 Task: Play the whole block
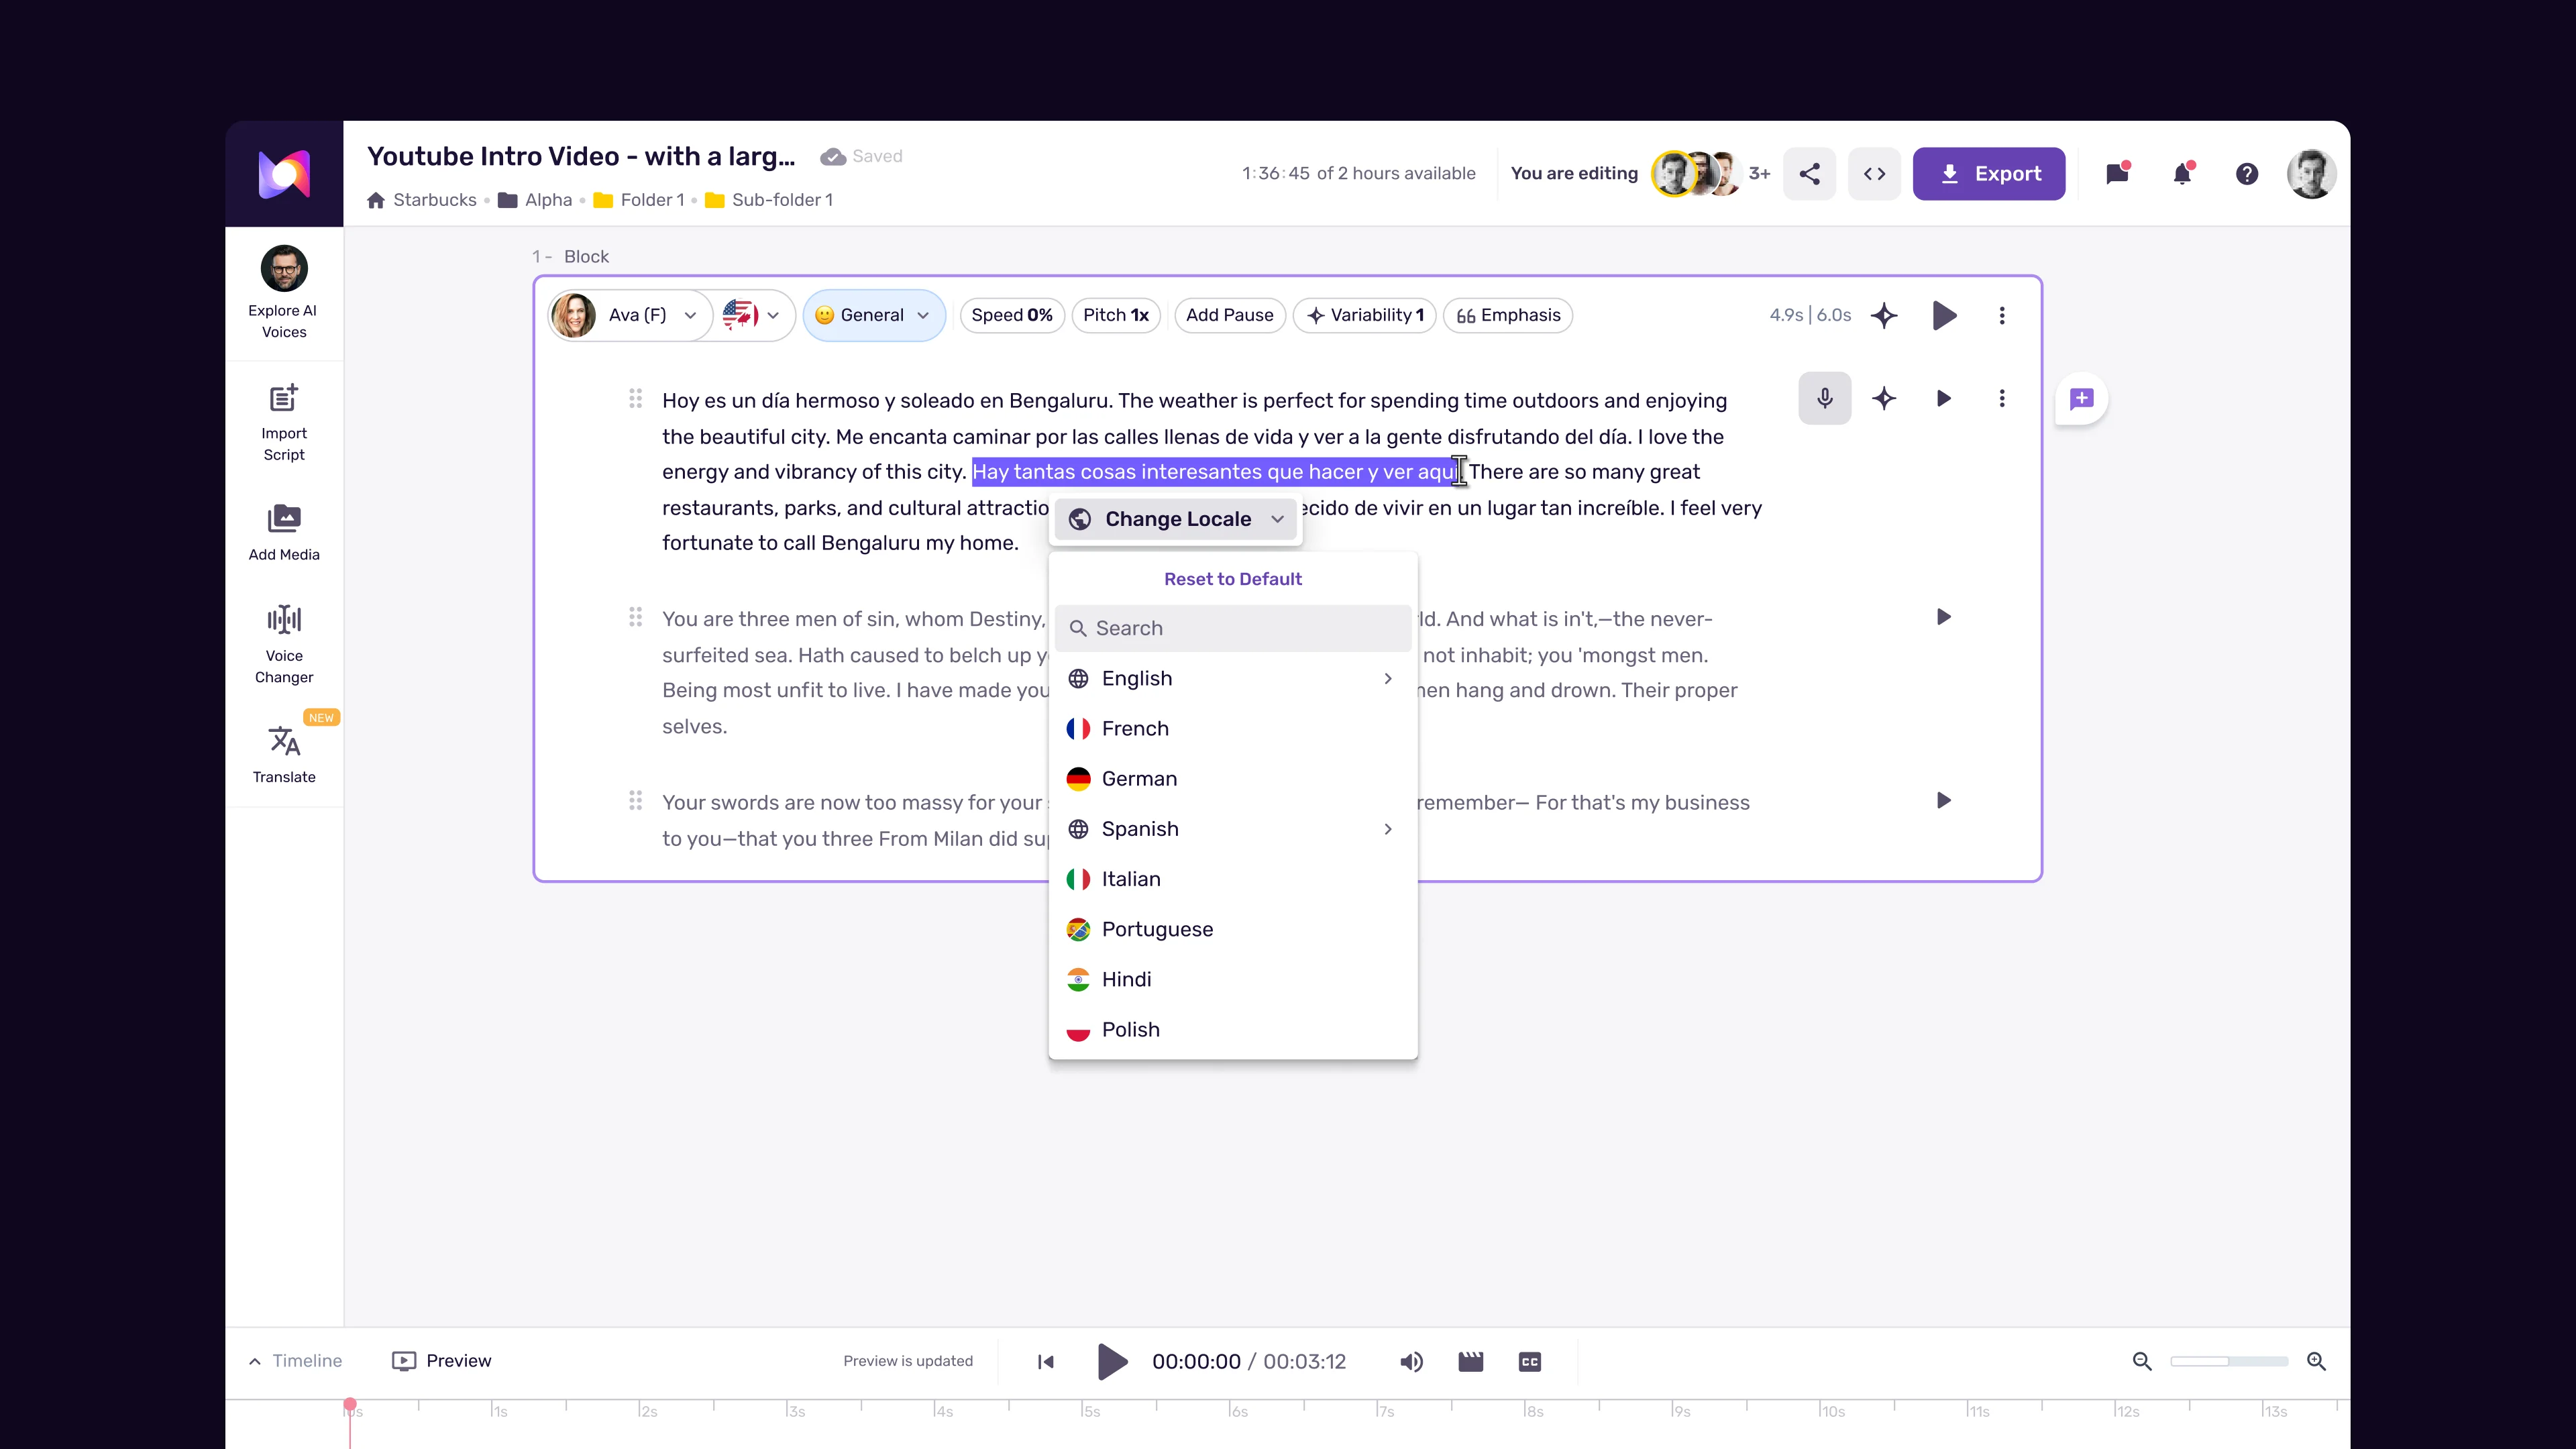pyautogui.click(x=1944, y=316)
